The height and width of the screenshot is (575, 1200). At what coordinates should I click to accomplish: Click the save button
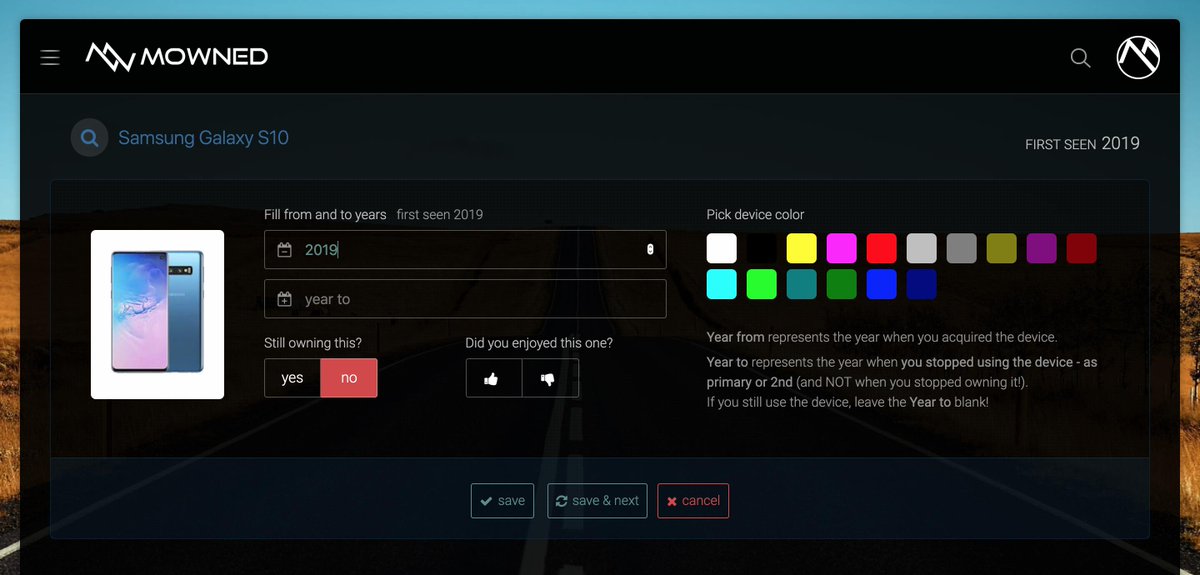pyautogui.click(x=503, y=501)
